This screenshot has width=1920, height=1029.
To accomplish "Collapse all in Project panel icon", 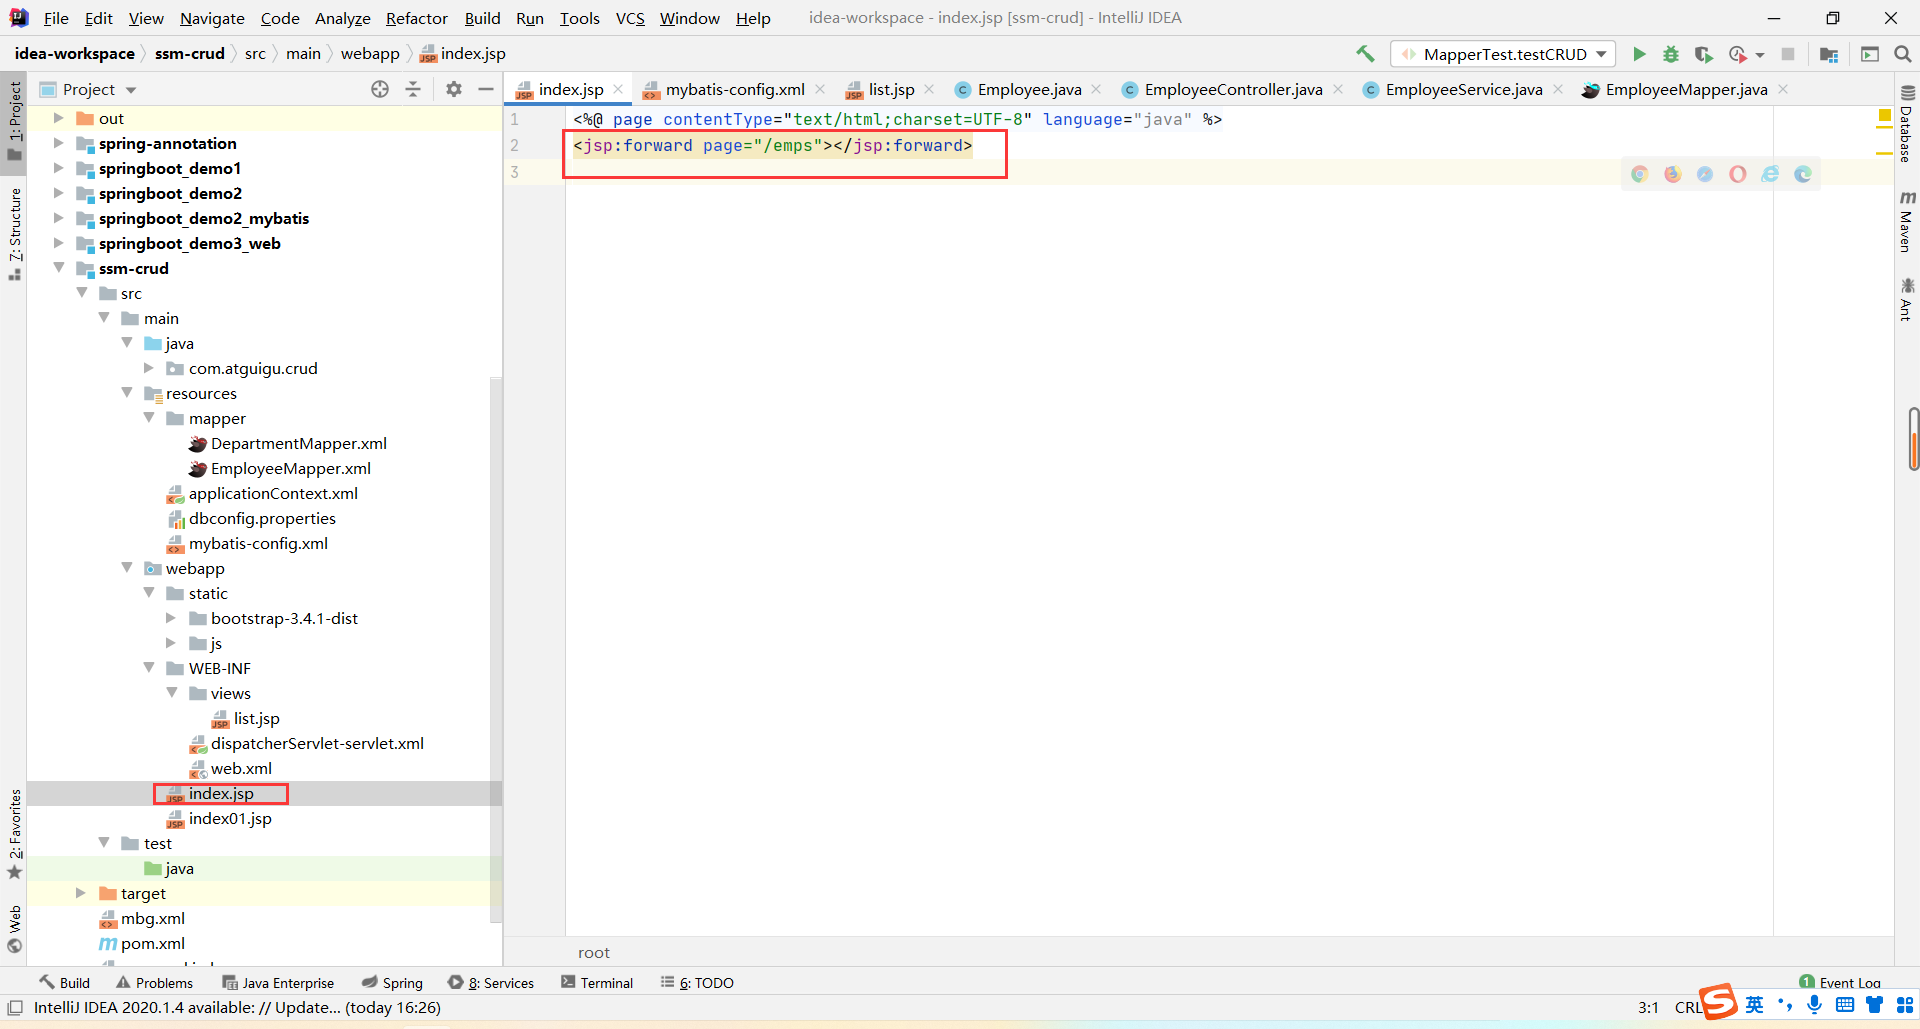I will (x=413, y=89).
